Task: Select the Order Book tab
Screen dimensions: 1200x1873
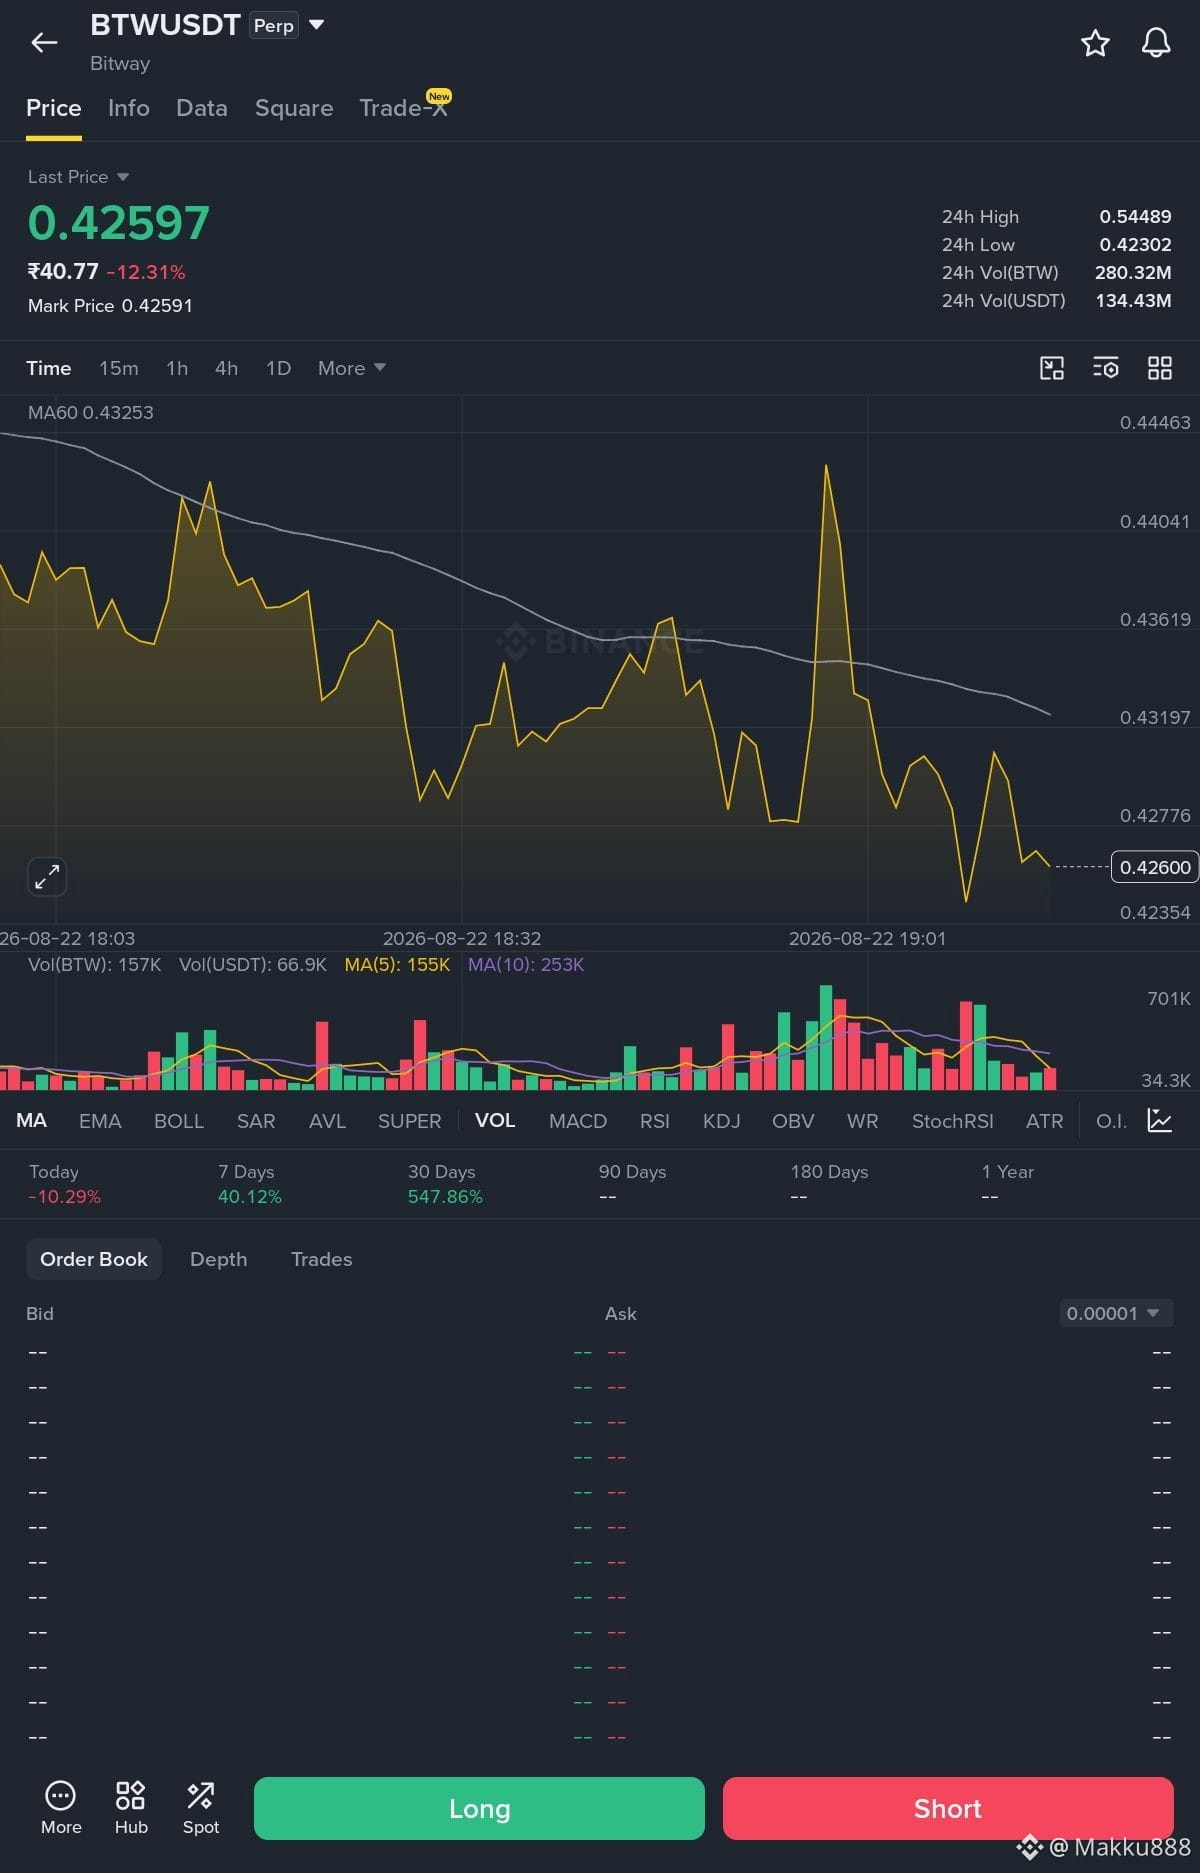Action: [x=94, y=1259]
